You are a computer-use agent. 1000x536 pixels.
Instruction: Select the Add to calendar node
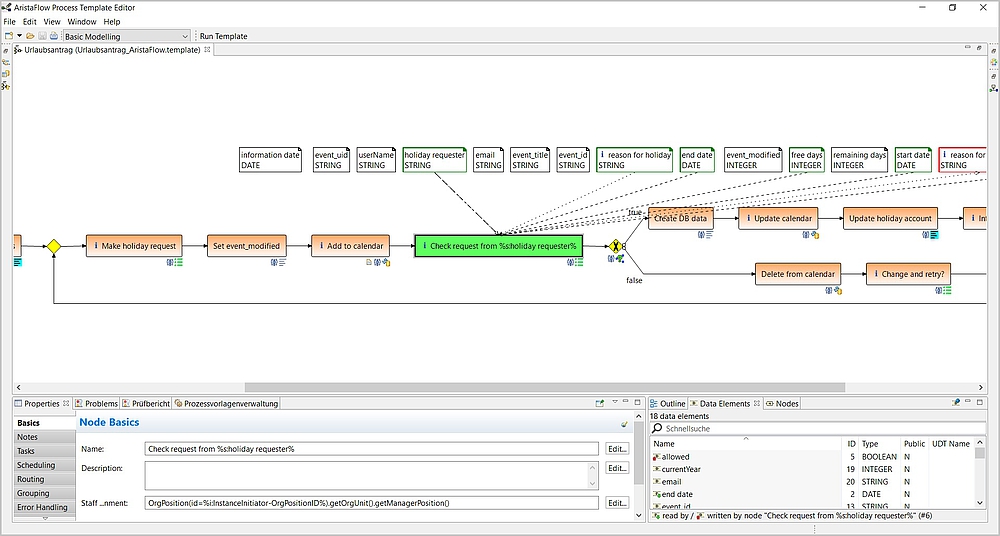click(349, 246)
